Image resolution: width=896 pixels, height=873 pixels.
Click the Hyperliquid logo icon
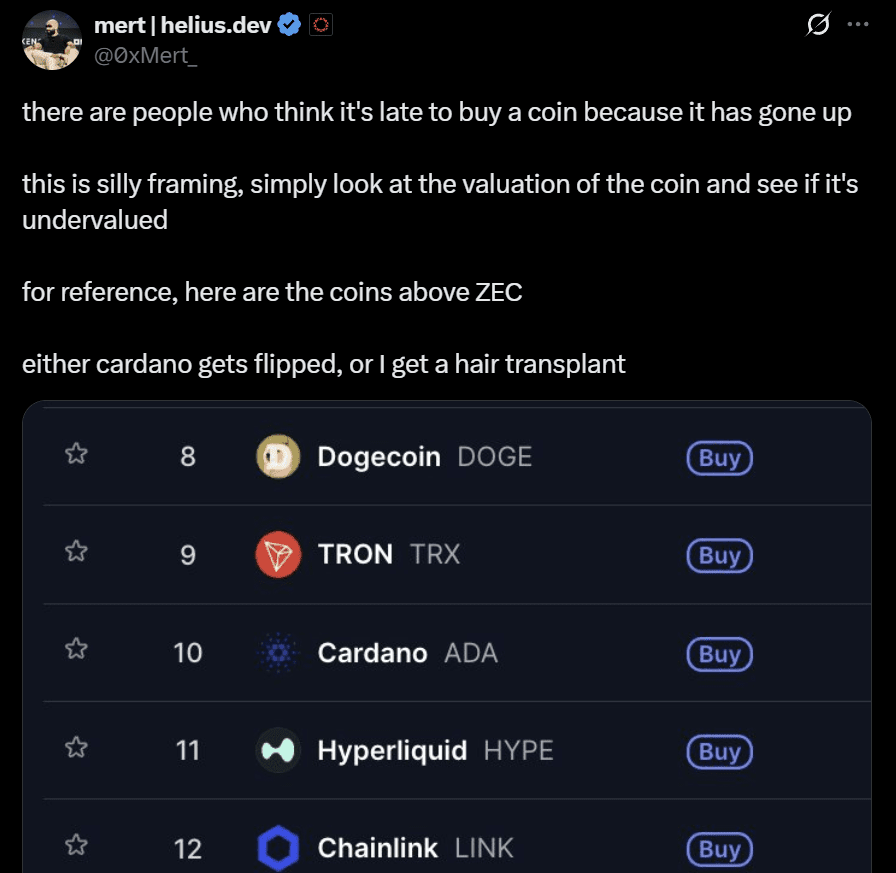coord(278,750)
